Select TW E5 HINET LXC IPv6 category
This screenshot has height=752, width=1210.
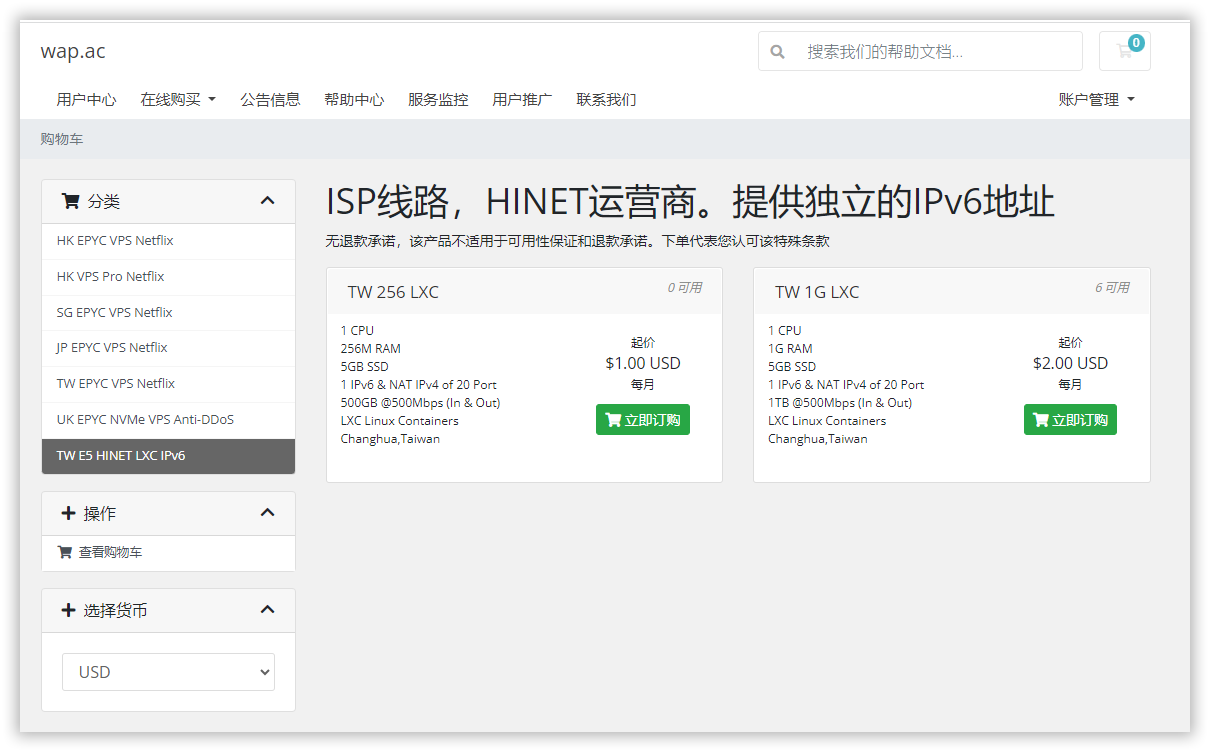pos(168,456)
